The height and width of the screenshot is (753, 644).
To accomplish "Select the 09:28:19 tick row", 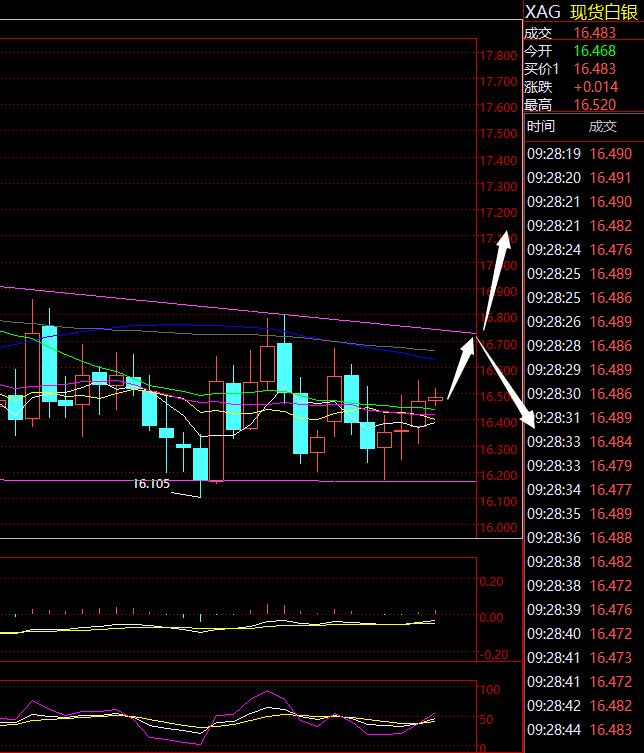I will (580, 154).
